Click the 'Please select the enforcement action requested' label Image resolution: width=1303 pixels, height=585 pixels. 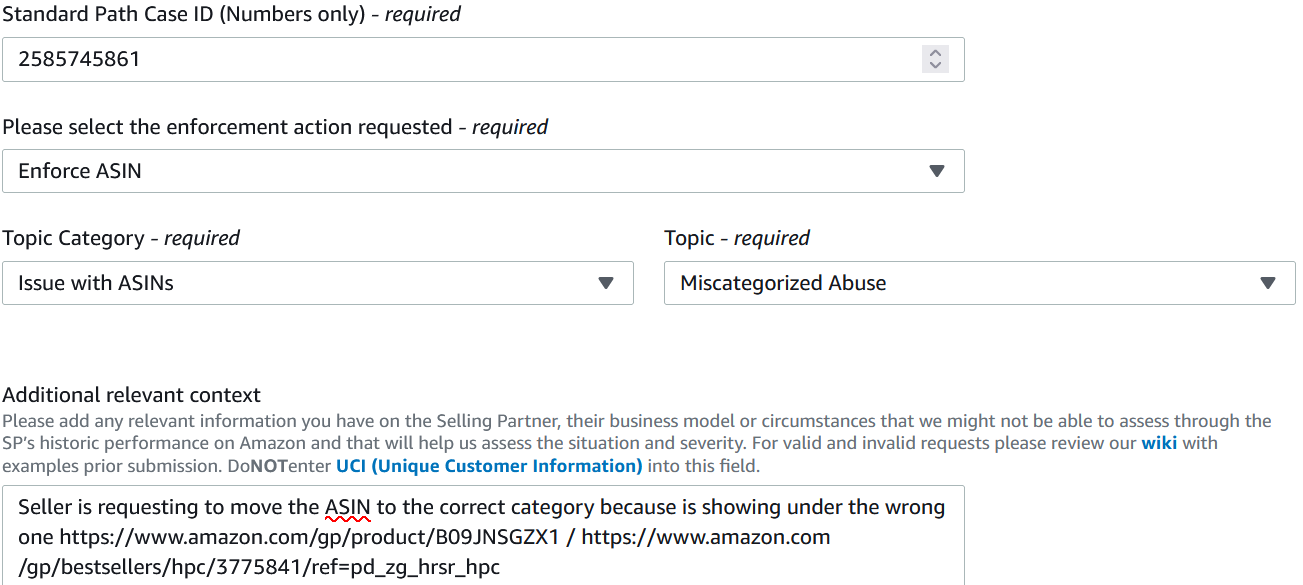(x=227, y=127)
